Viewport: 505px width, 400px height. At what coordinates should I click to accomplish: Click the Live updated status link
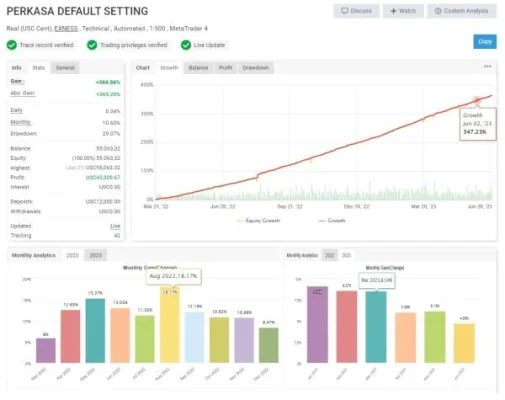coord(115,226)
